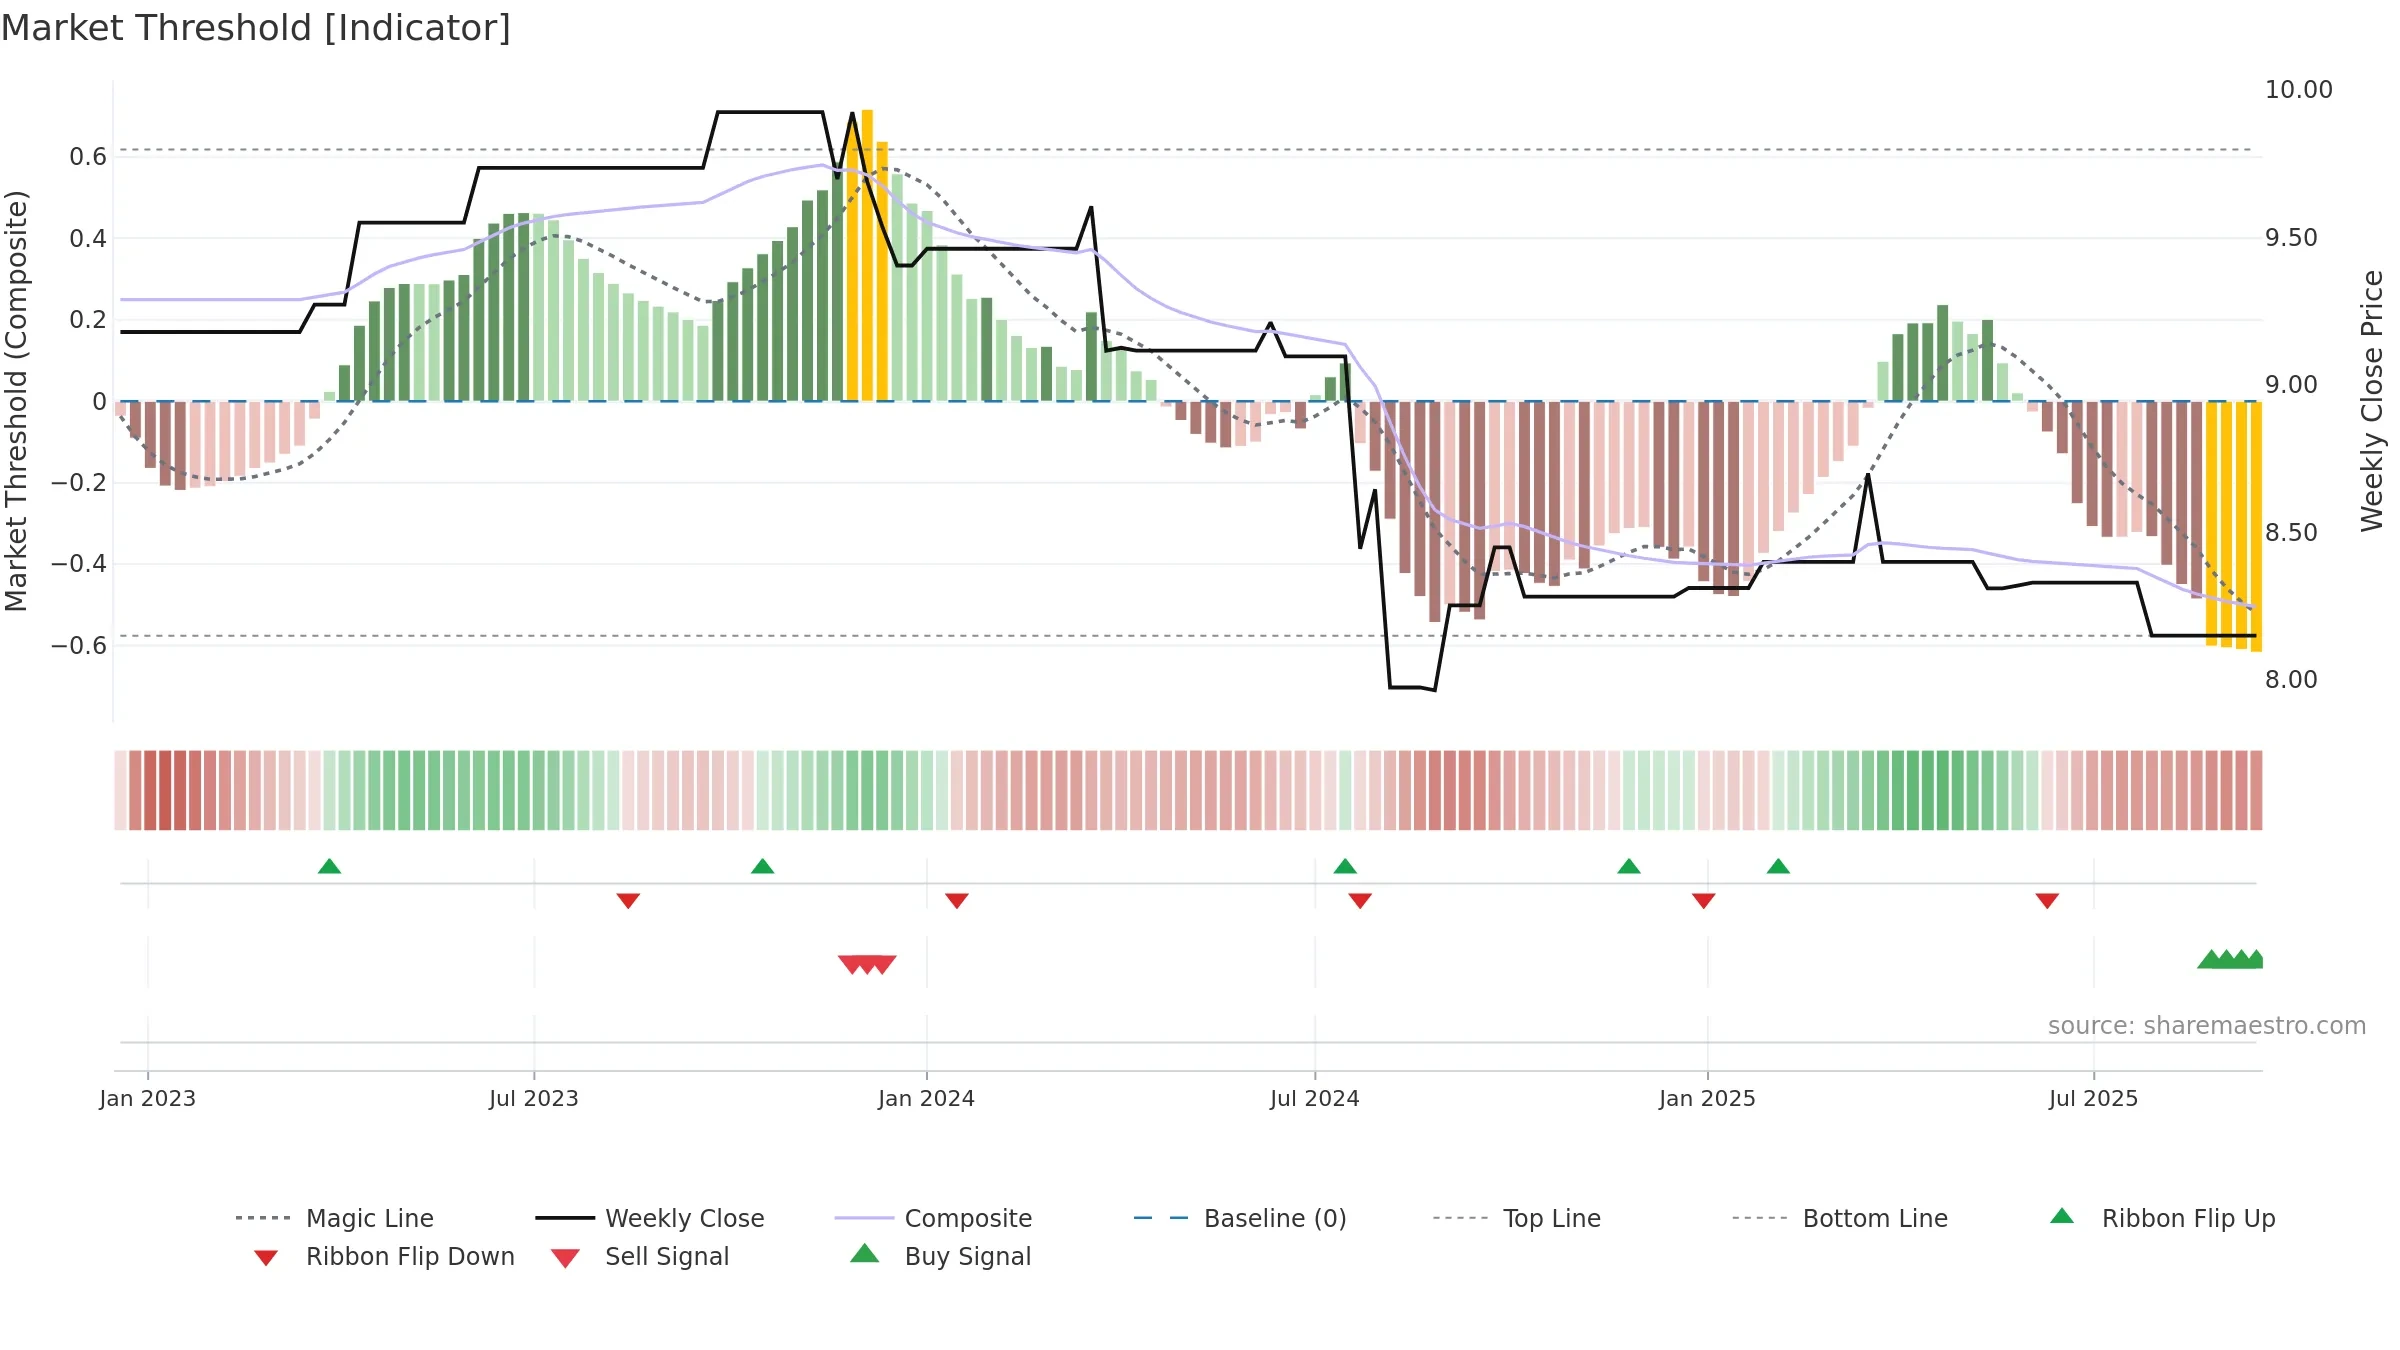The image size is (2400, 1350).
Task: Click the −0.2 composite axis label
Action: [x=79, y=483]
